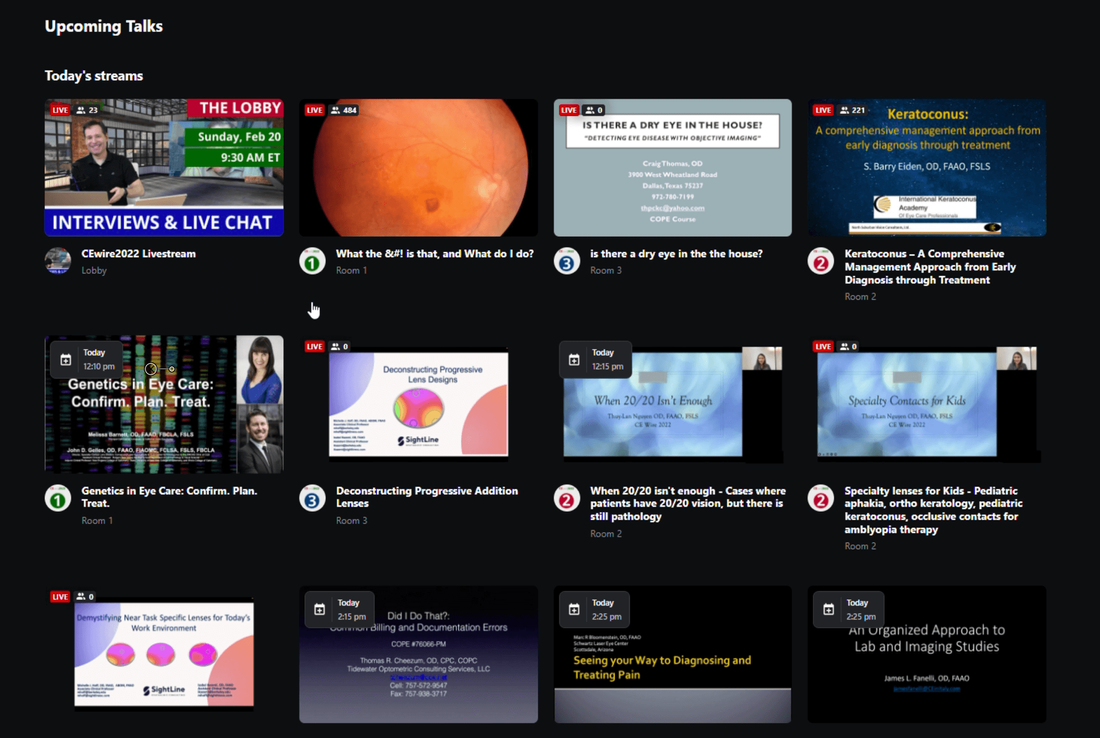Open Demystifying Near Task Specific Lenses thumbnail
Image resolution: width=1100 pixels, height=738 pixels.
tap(164, 655)
